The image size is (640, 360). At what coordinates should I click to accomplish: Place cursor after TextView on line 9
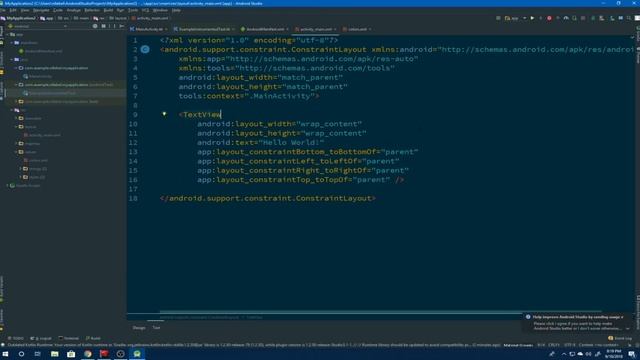[221, 115]
